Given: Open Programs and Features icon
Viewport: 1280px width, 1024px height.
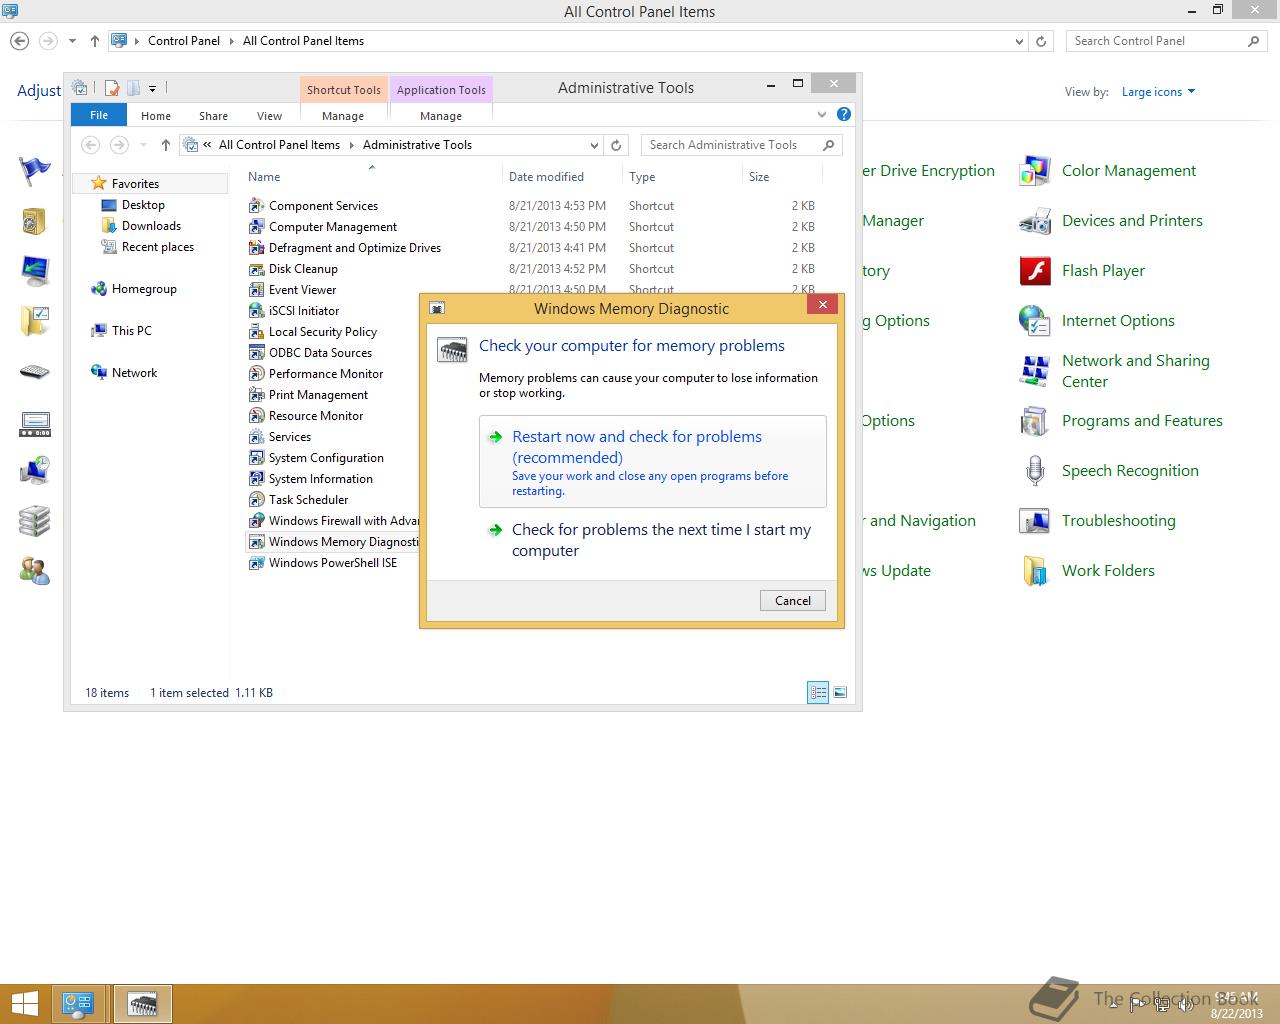Looking at the screenshot, I should [1034, 421].
